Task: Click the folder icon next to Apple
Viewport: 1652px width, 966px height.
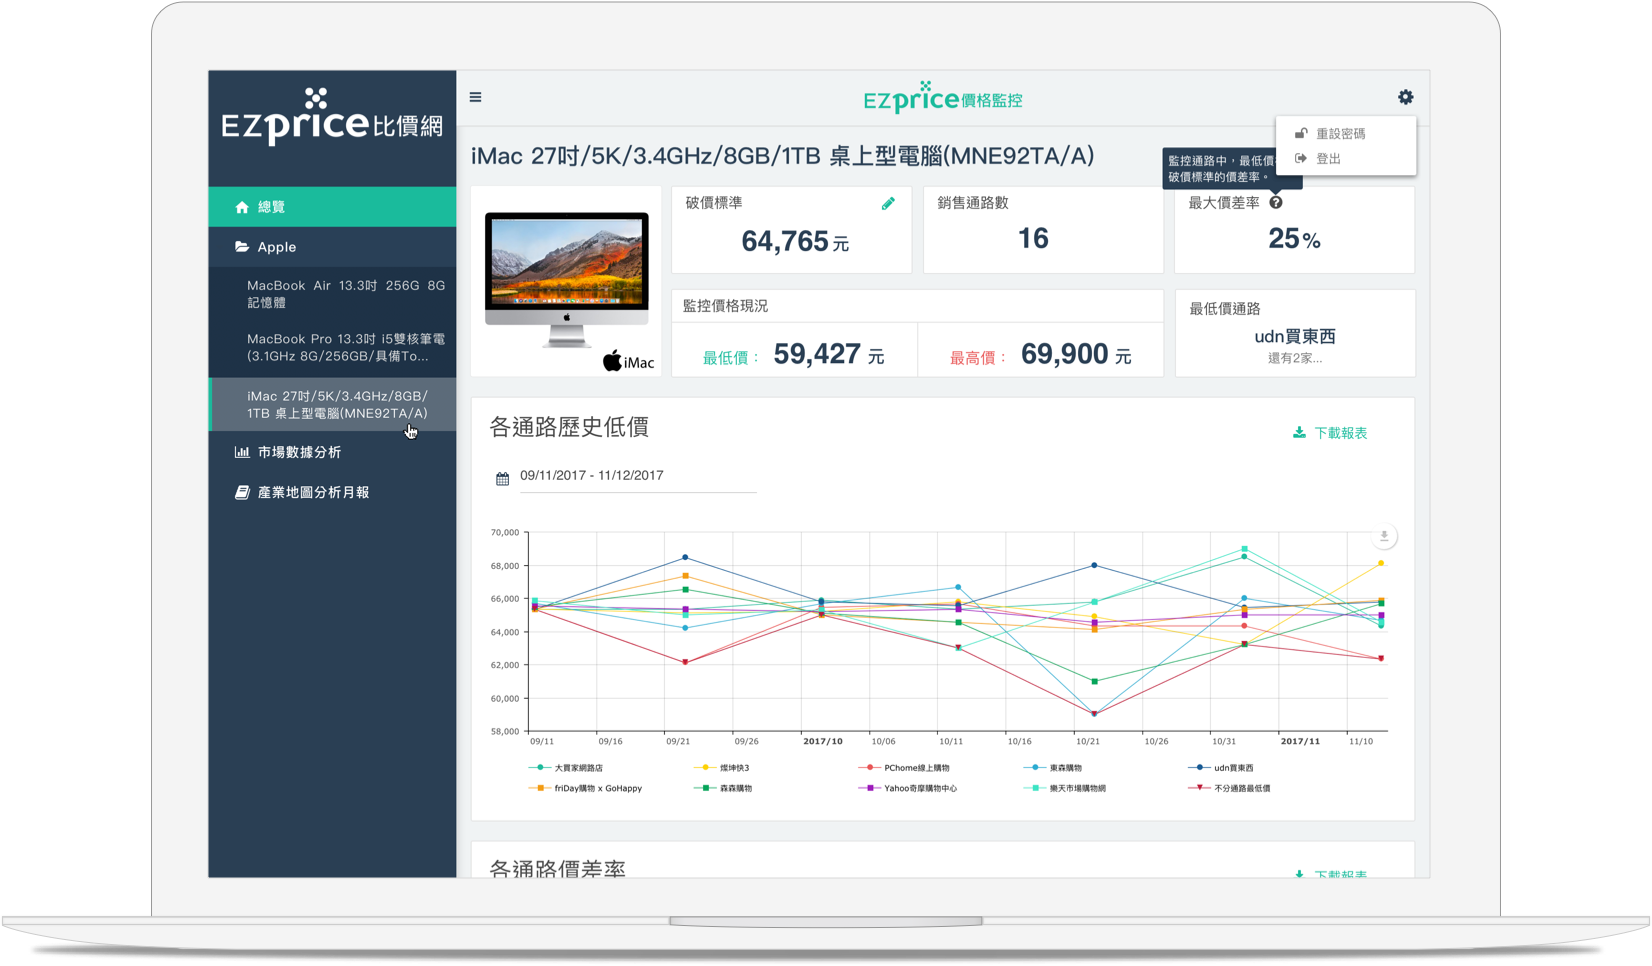Action: pyautogui.click(x=241, y=247)
